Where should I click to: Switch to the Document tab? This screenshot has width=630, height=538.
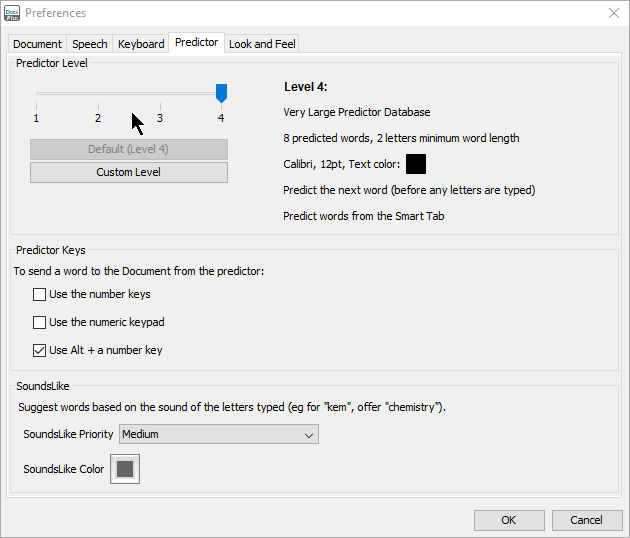coord(37,44)
